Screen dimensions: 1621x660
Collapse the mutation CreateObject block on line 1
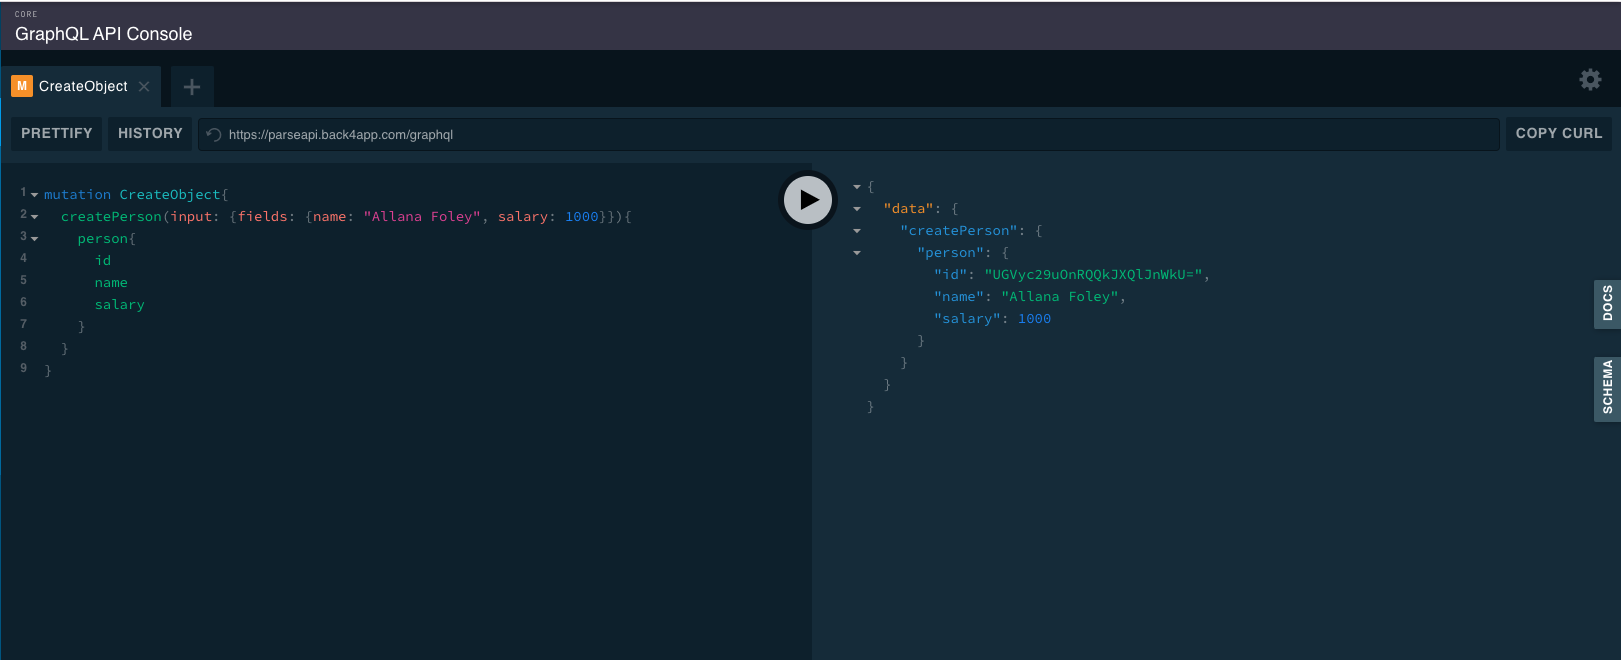[x=35, y=195]
